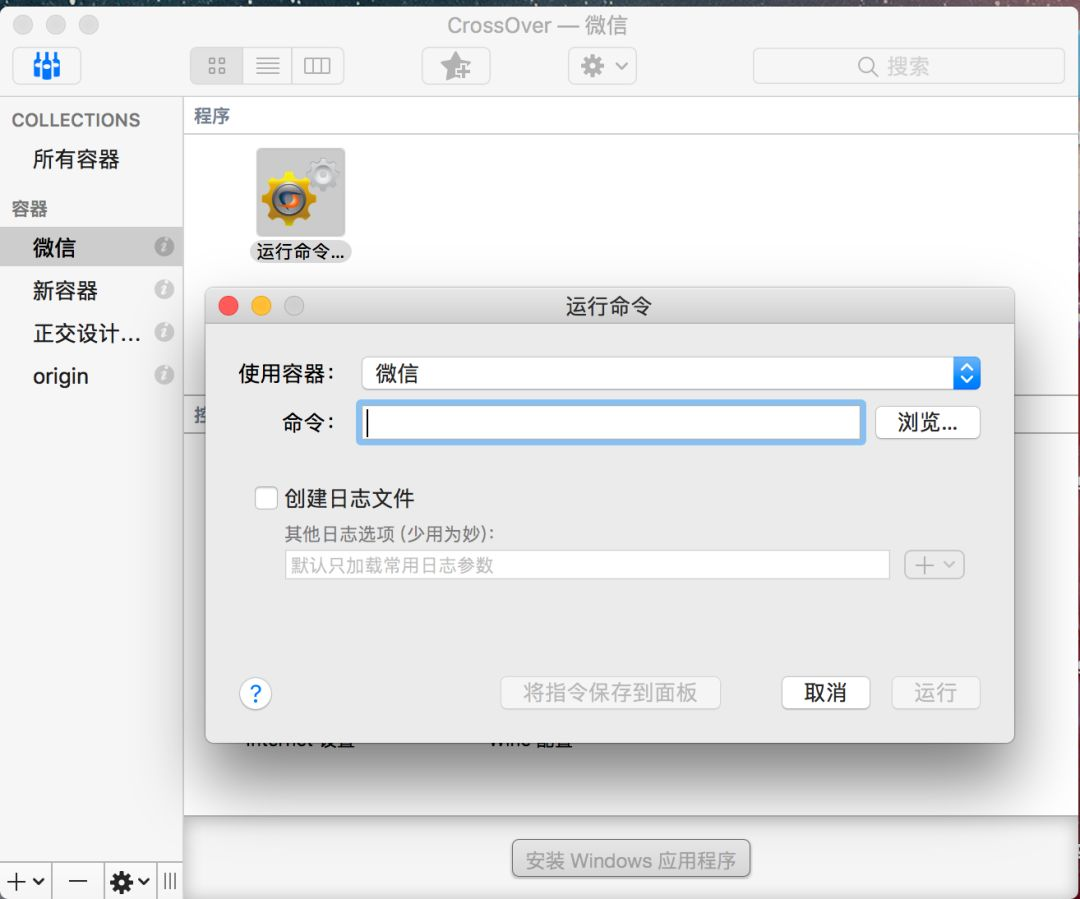
Task: Open the toolbar gear action menu
Action: [602, 66]
